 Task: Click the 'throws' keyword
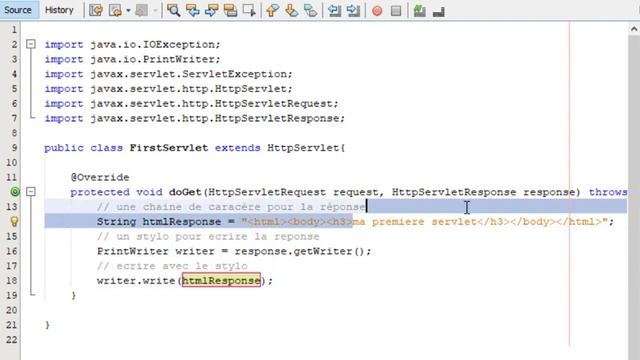pyautogui.click(x=608, y=192)
